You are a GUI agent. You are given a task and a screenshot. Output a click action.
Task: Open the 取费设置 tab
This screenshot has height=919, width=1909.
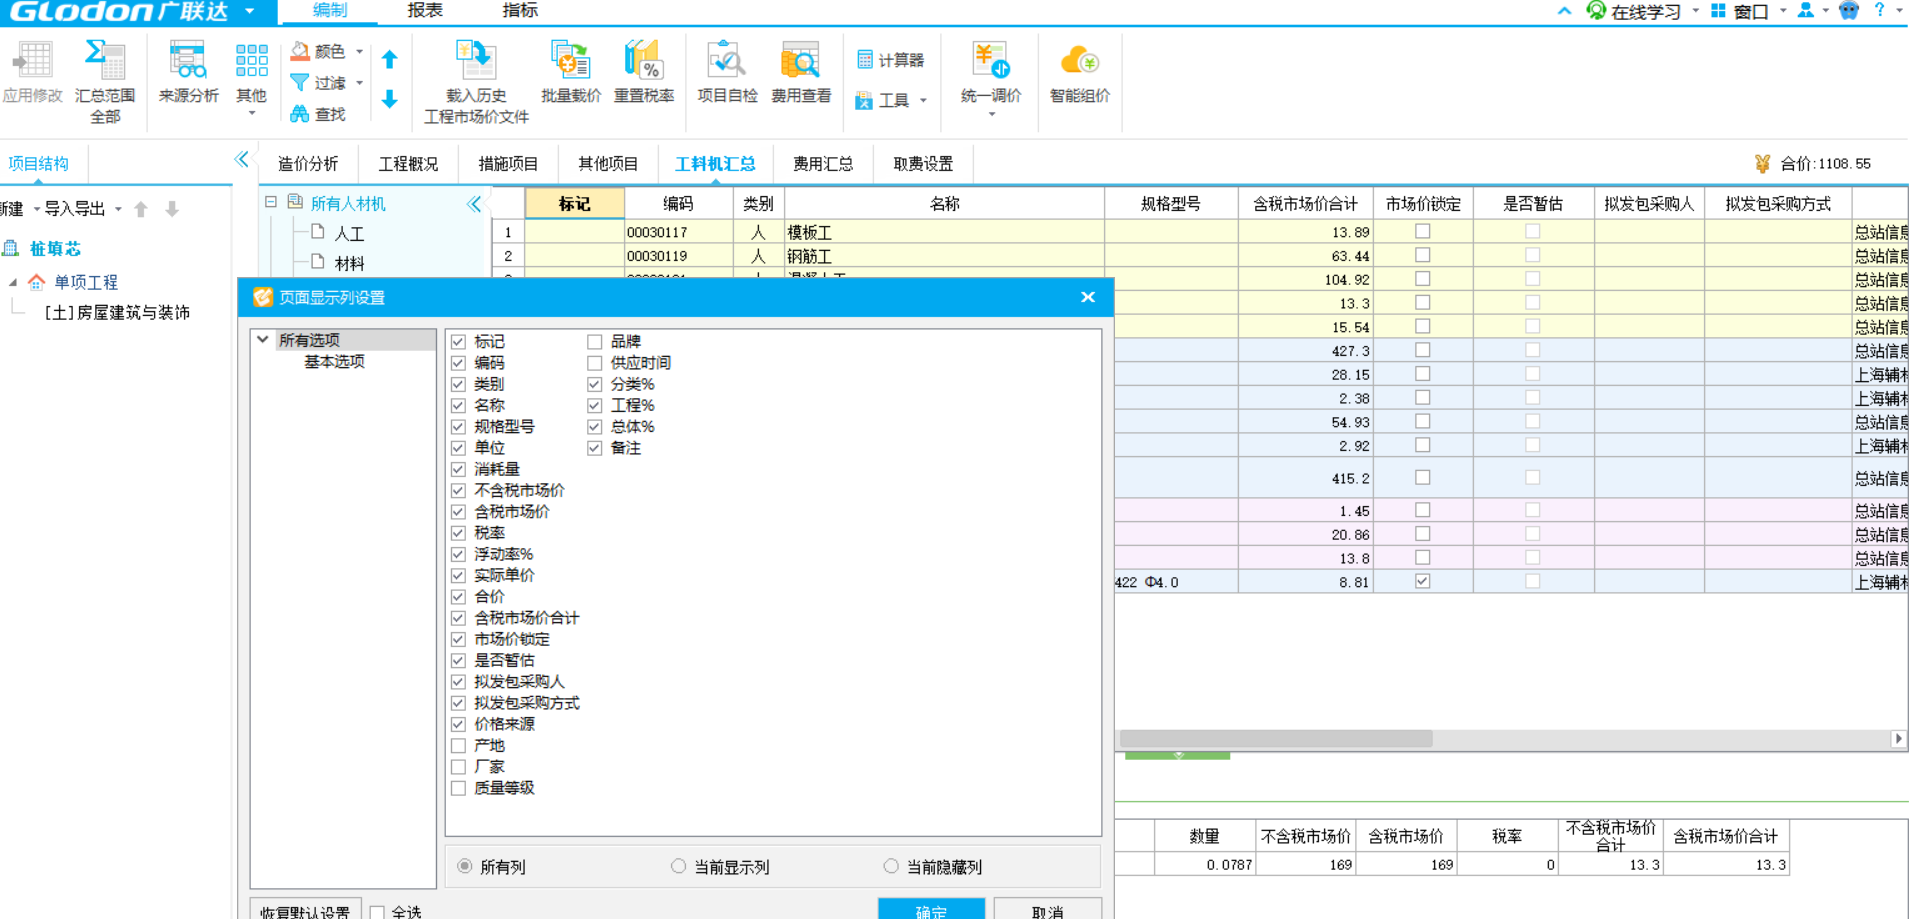coord(923,164)
